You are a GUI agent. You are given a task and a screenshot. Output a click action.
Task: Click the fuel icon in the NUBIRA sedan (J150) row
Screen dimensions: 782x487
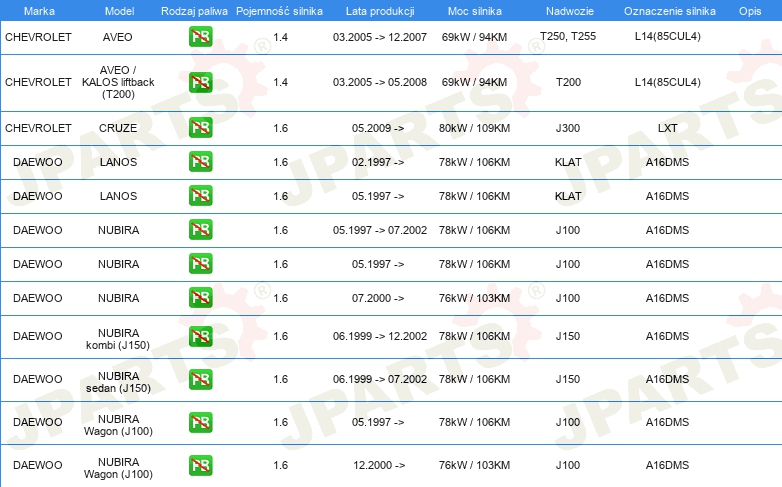200,379
